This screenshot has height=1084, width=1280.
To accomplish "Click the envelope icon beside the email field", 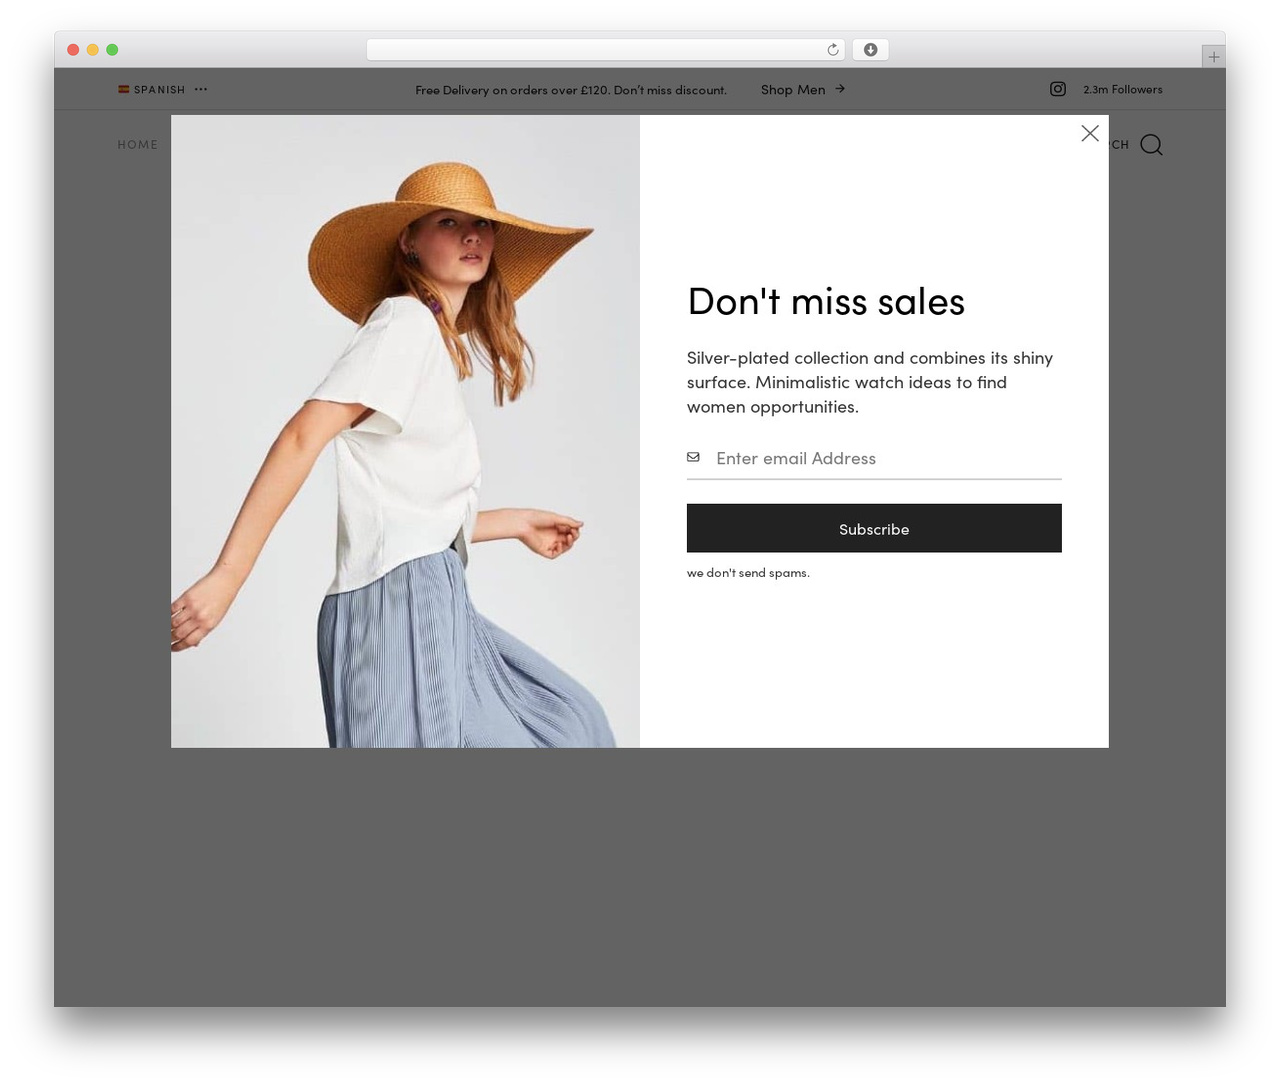I will coord(693,457).
